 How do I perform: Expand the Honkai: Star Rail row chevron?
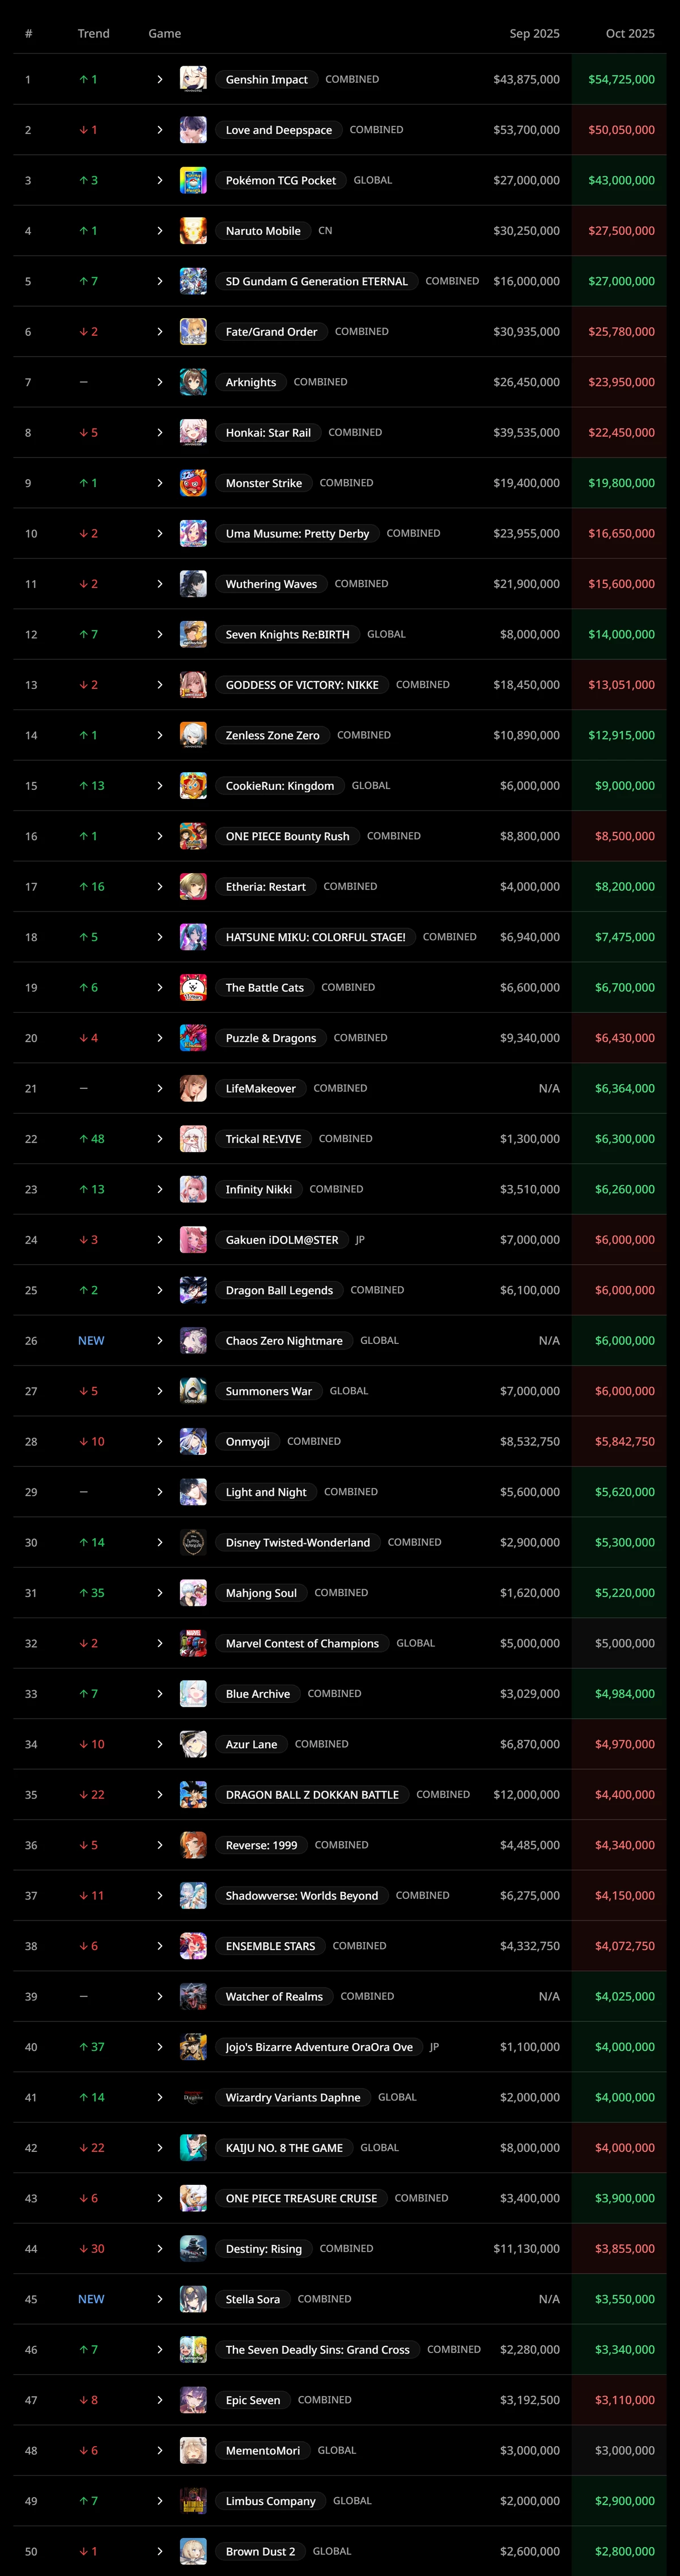click(160, 433)
